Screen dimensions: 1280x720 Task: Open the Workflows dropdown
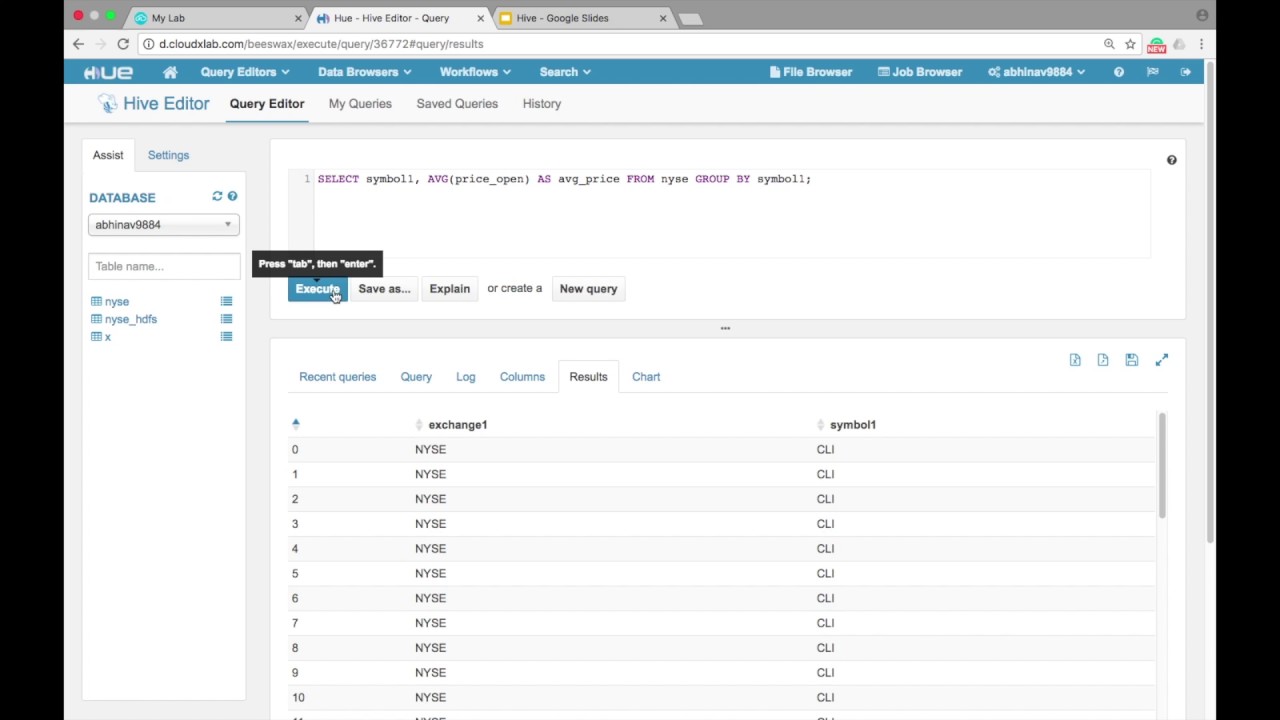tap(475, 72)
